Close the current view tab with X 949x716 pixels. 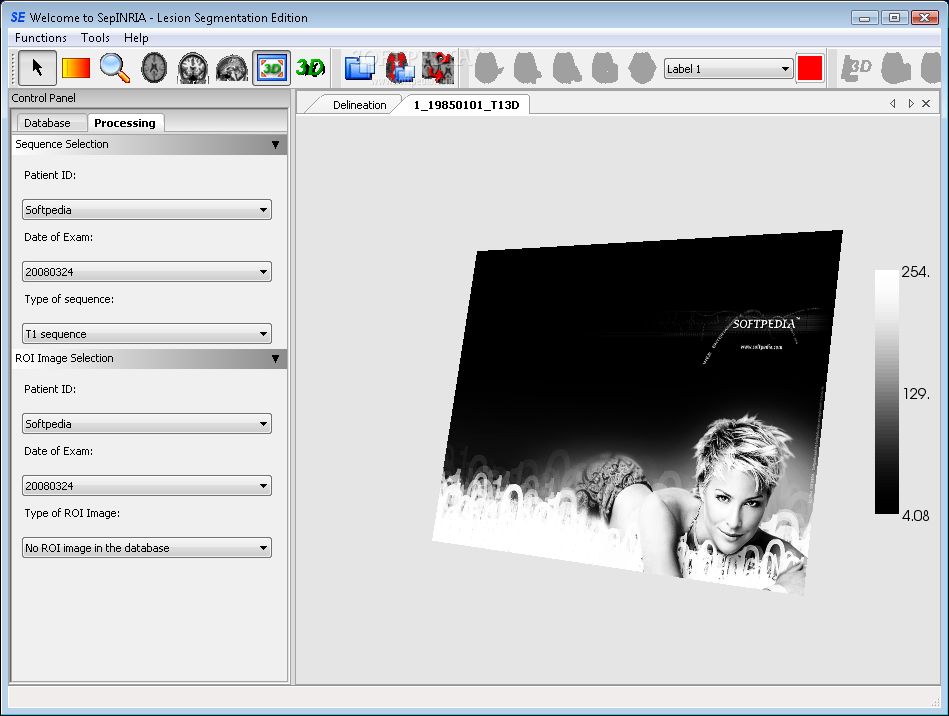pyautogui.click(x=926, y=103)
